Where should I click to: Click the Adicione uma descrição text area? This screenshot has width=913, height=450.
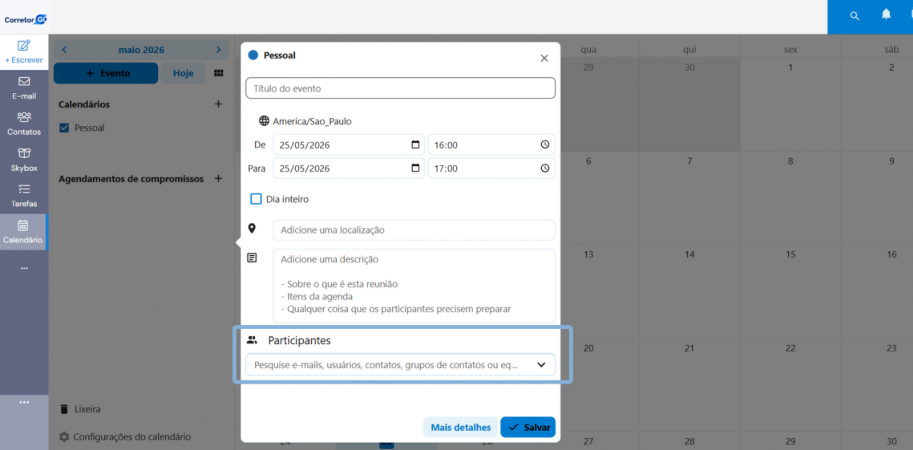coord(414,286)
